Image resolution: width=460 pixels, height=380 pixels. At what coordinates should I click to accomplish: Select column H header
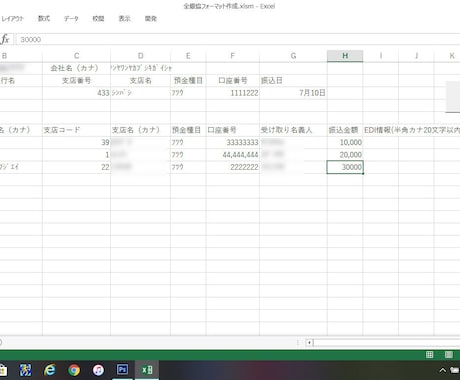click(345, 56)
